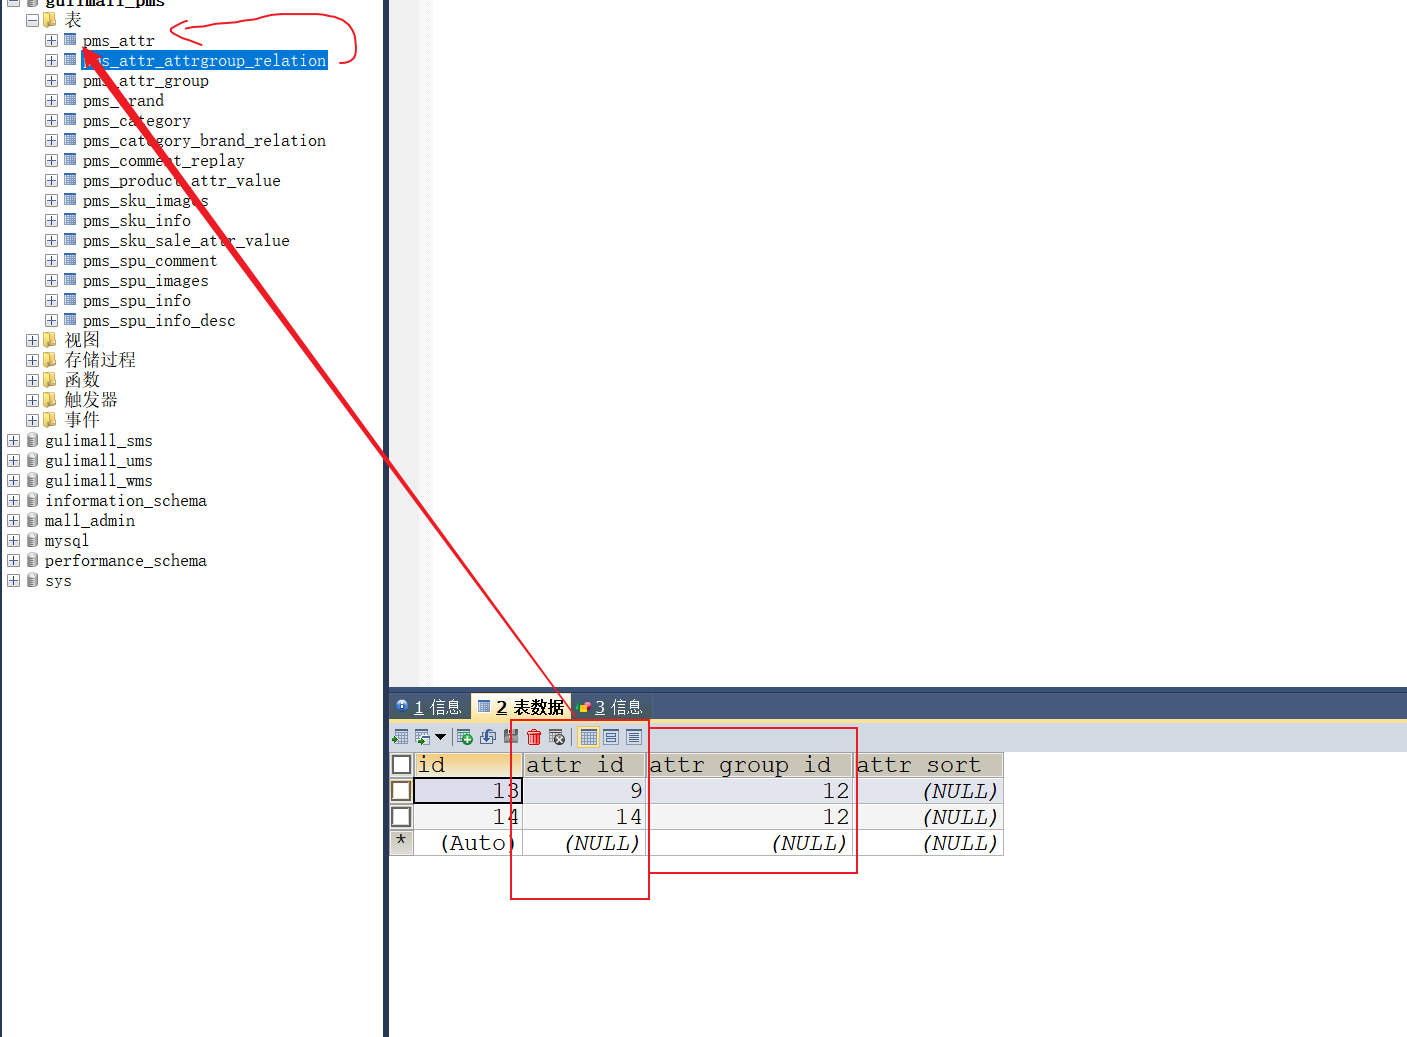Delete selected rows with the trash icon
The height and width of the screenshot is (1037, 1407).
point(534,737)
